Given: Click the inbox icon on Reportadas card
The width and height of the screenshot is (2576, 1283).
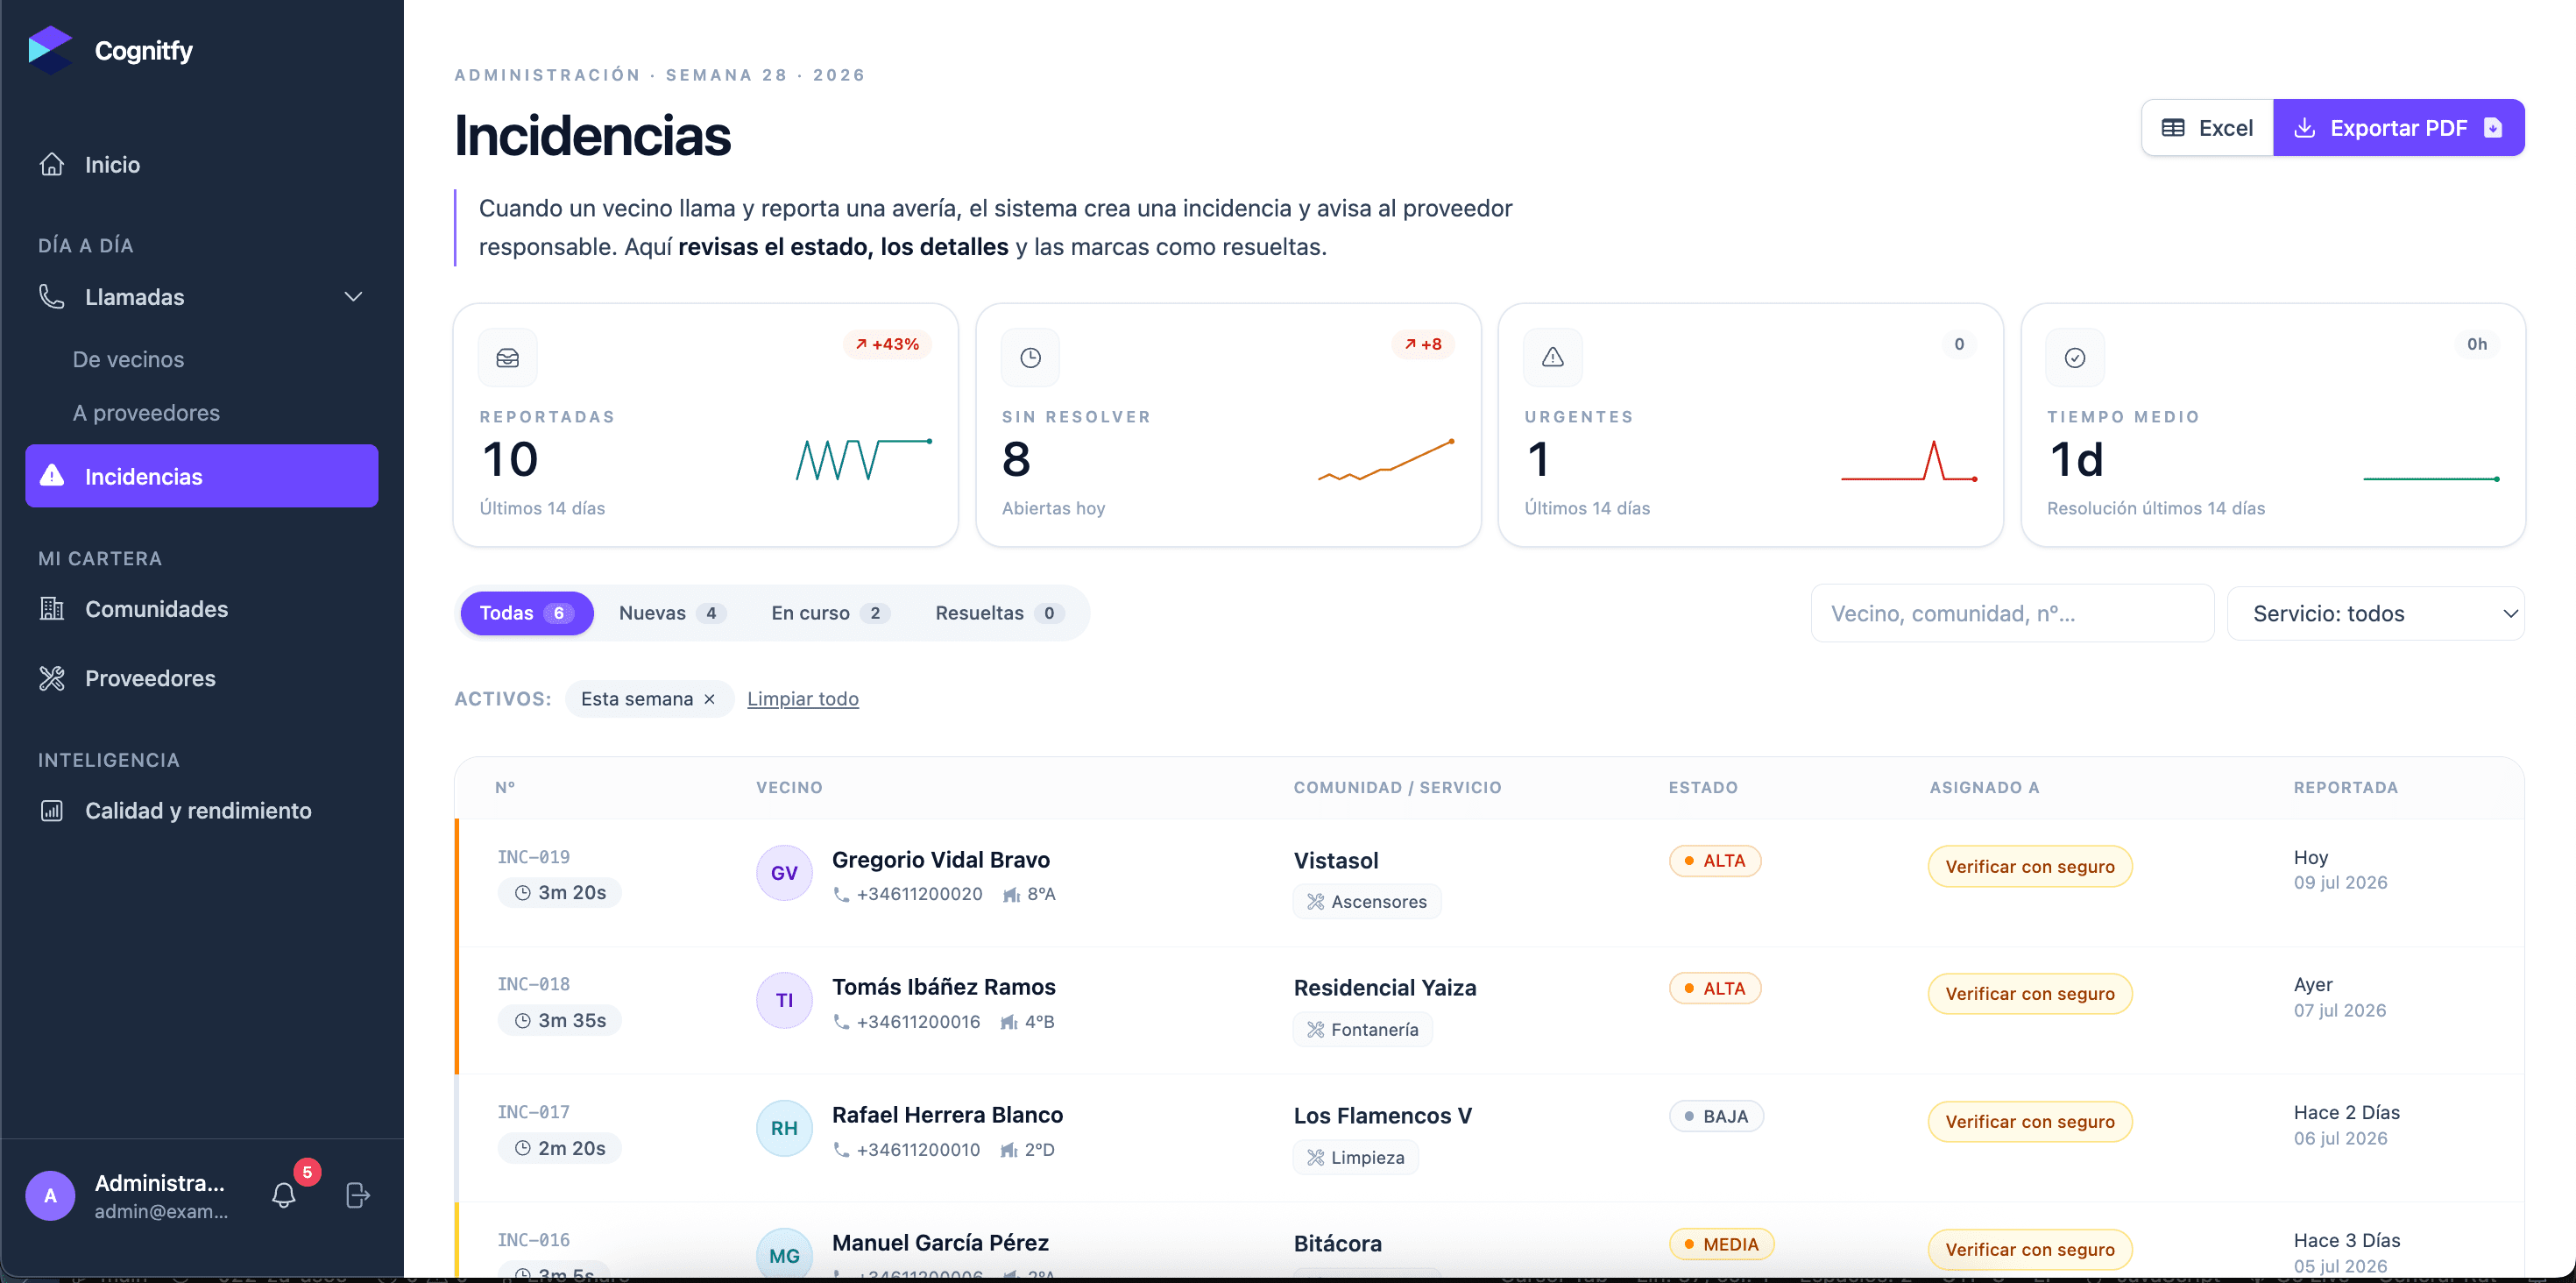Looking at the screenshot, I should [508, 357].
